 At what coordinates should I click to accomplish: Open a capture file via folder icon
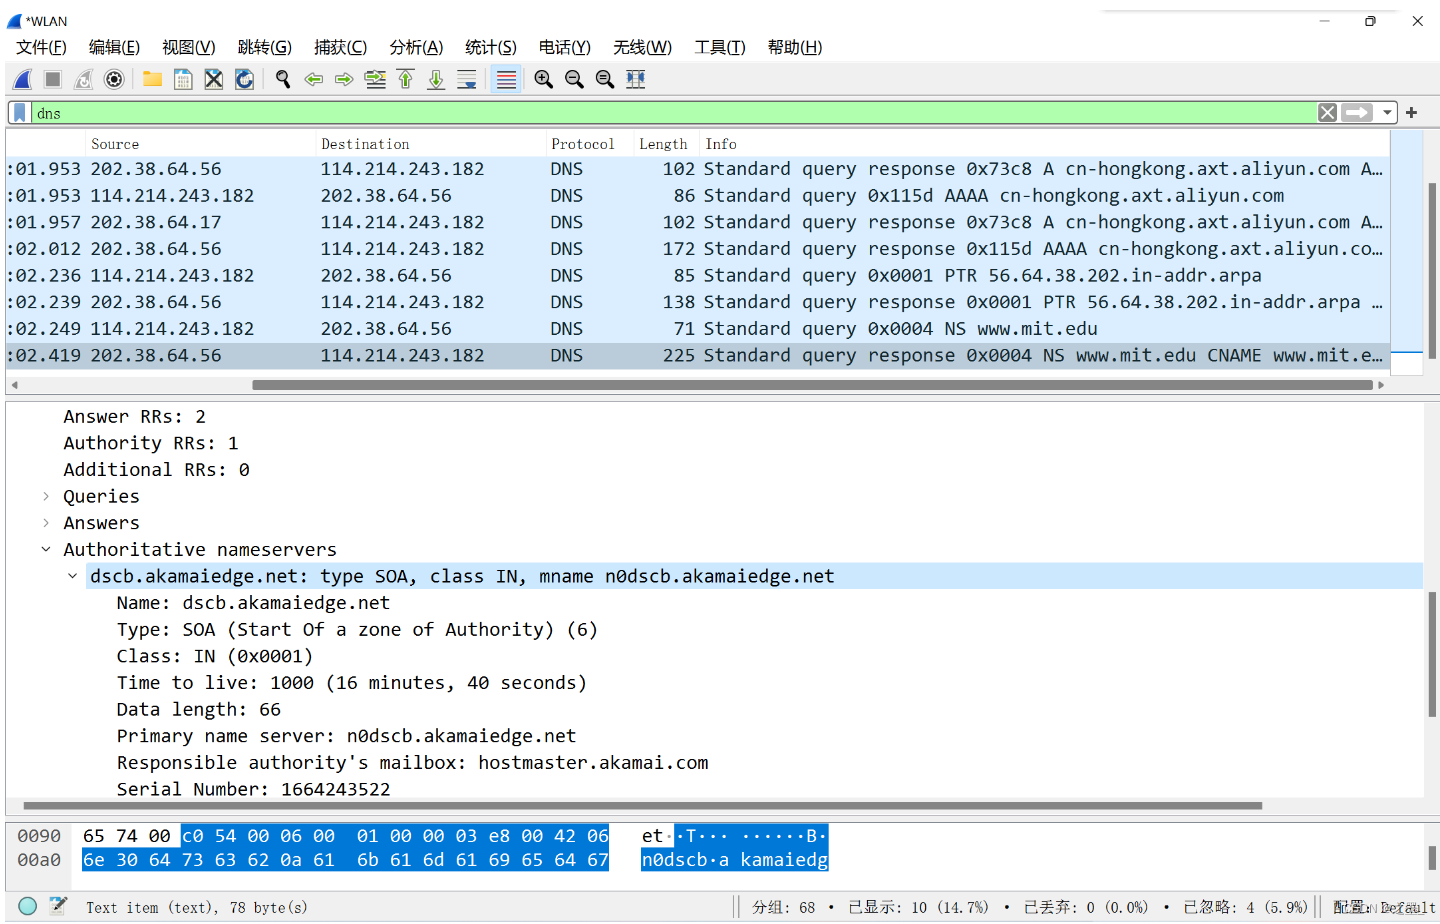pos(152,79)
